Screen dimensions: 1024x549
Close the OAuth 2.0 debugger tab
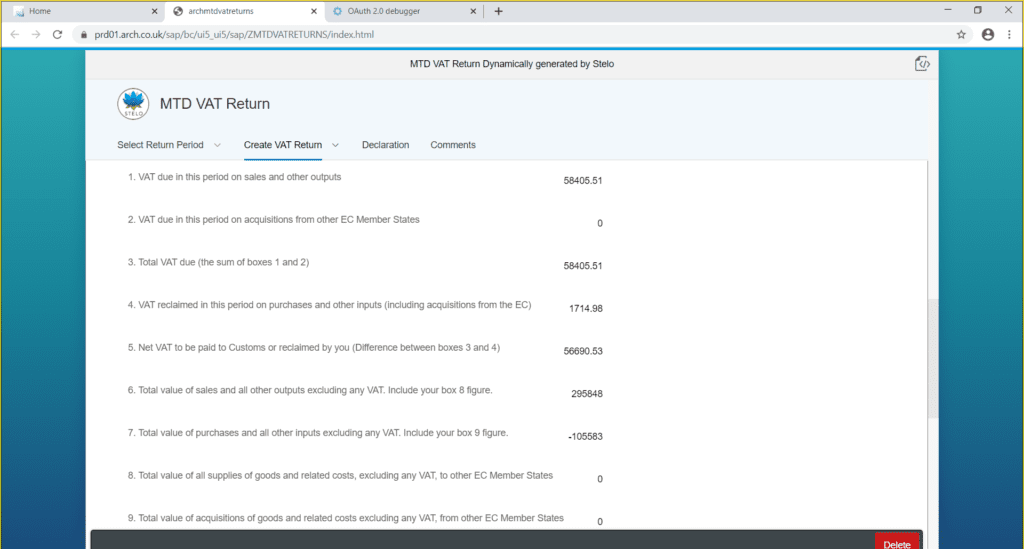click(x=473, y=11)
